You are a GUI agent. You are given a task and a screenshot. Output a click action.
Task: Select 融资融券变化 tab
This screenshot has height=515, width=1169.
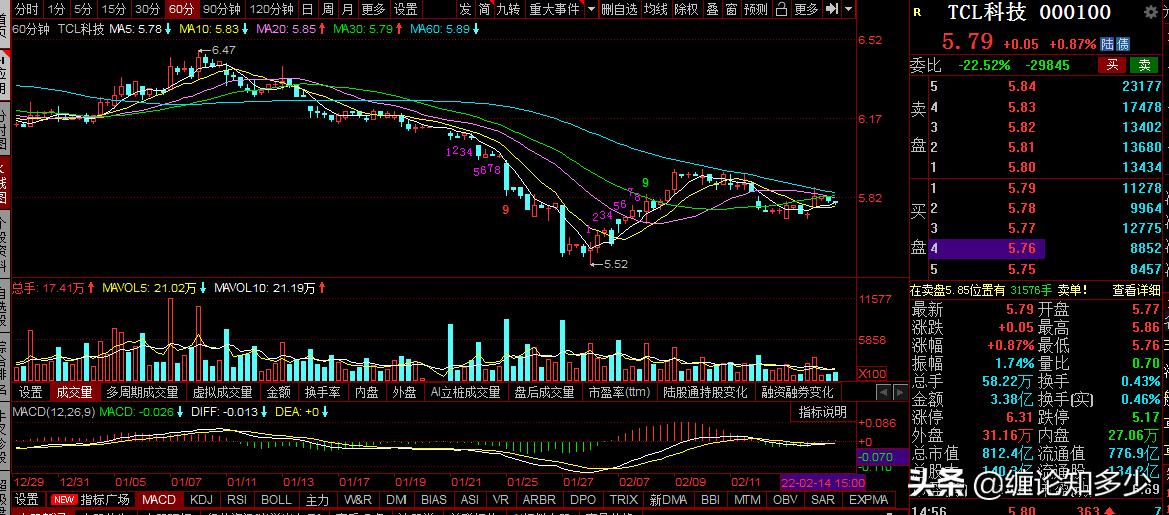[x=796, y=392]
